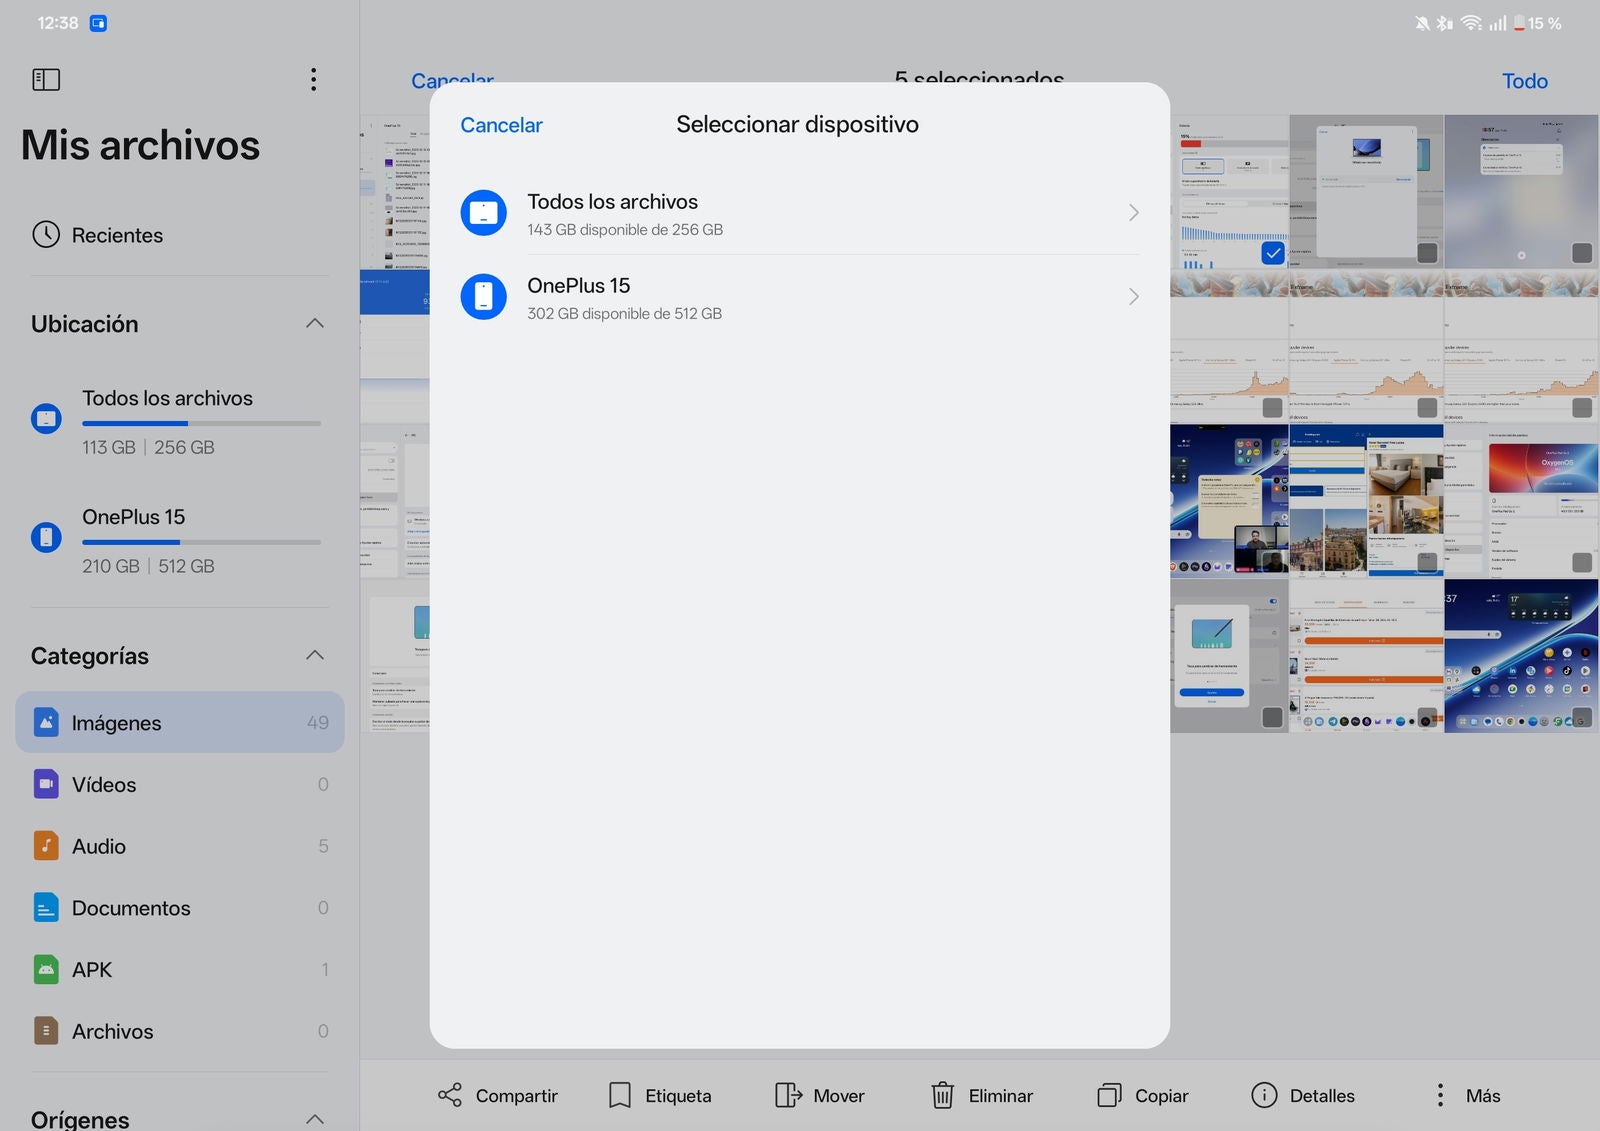Tick the checkbox on the top-right thumbnail
The height and width of the screenshot is (1131, 1600).
click(x=1581, y=253)
